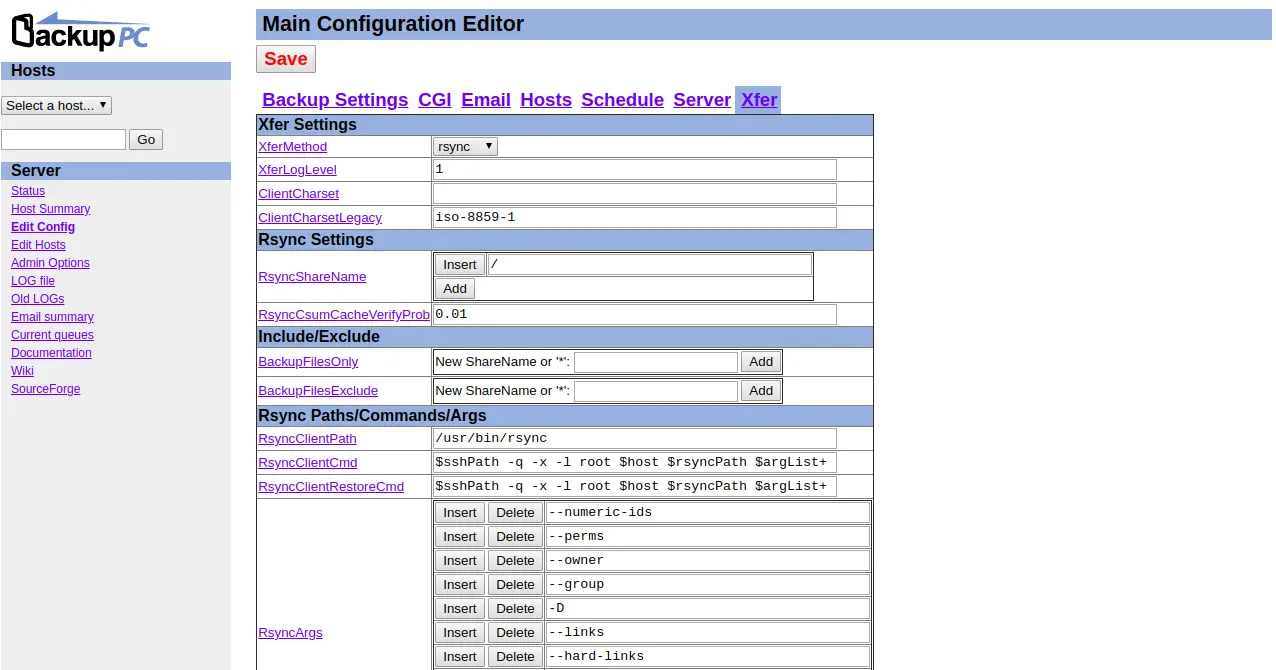Click the XferLogLevel help link
Image resolution: width=1276 pixels, height=670 pixels.
[x=297, y=170]
